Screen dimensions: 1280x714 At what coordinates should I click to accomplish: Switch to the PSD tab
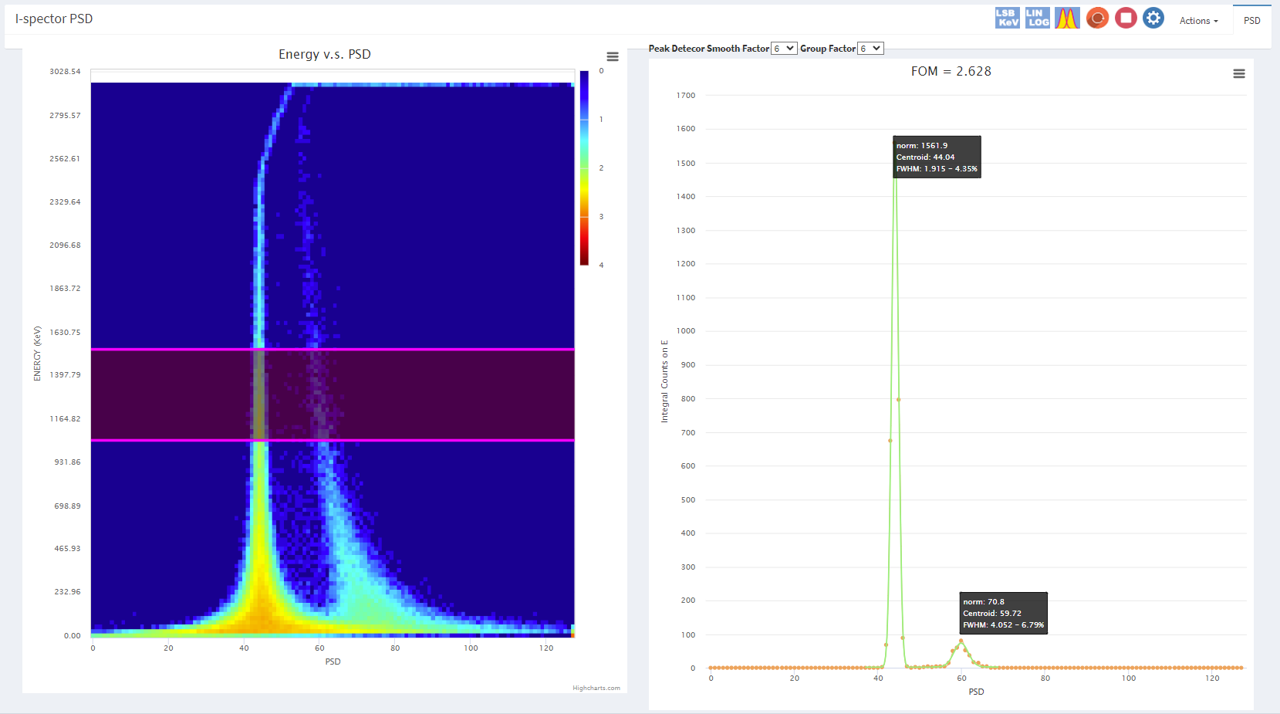[1252, 20]
